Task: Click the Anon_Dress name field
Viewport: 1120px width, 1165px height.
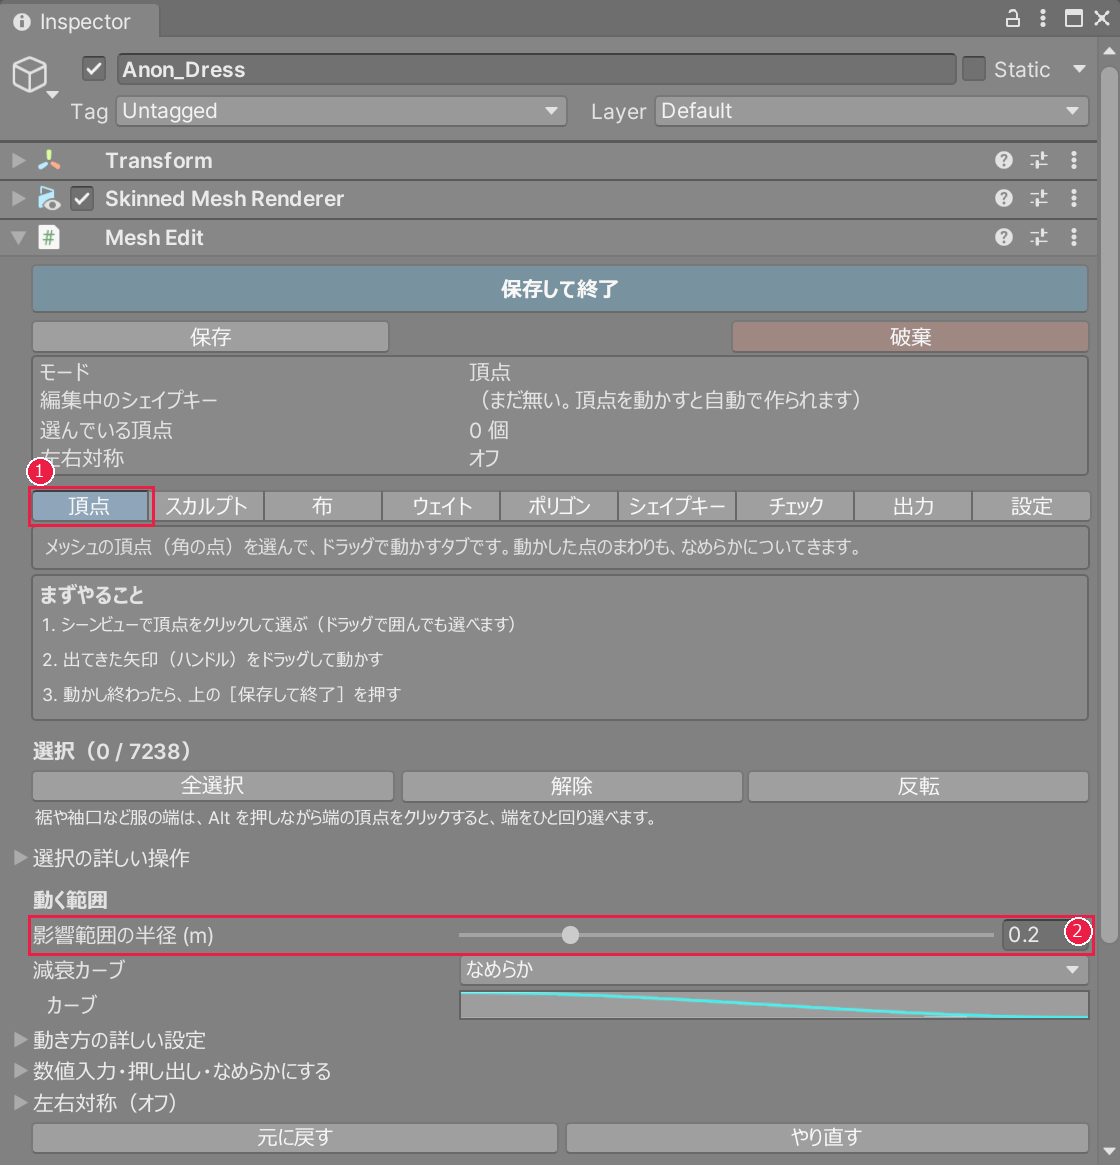Action: click(x=537, y=69)
